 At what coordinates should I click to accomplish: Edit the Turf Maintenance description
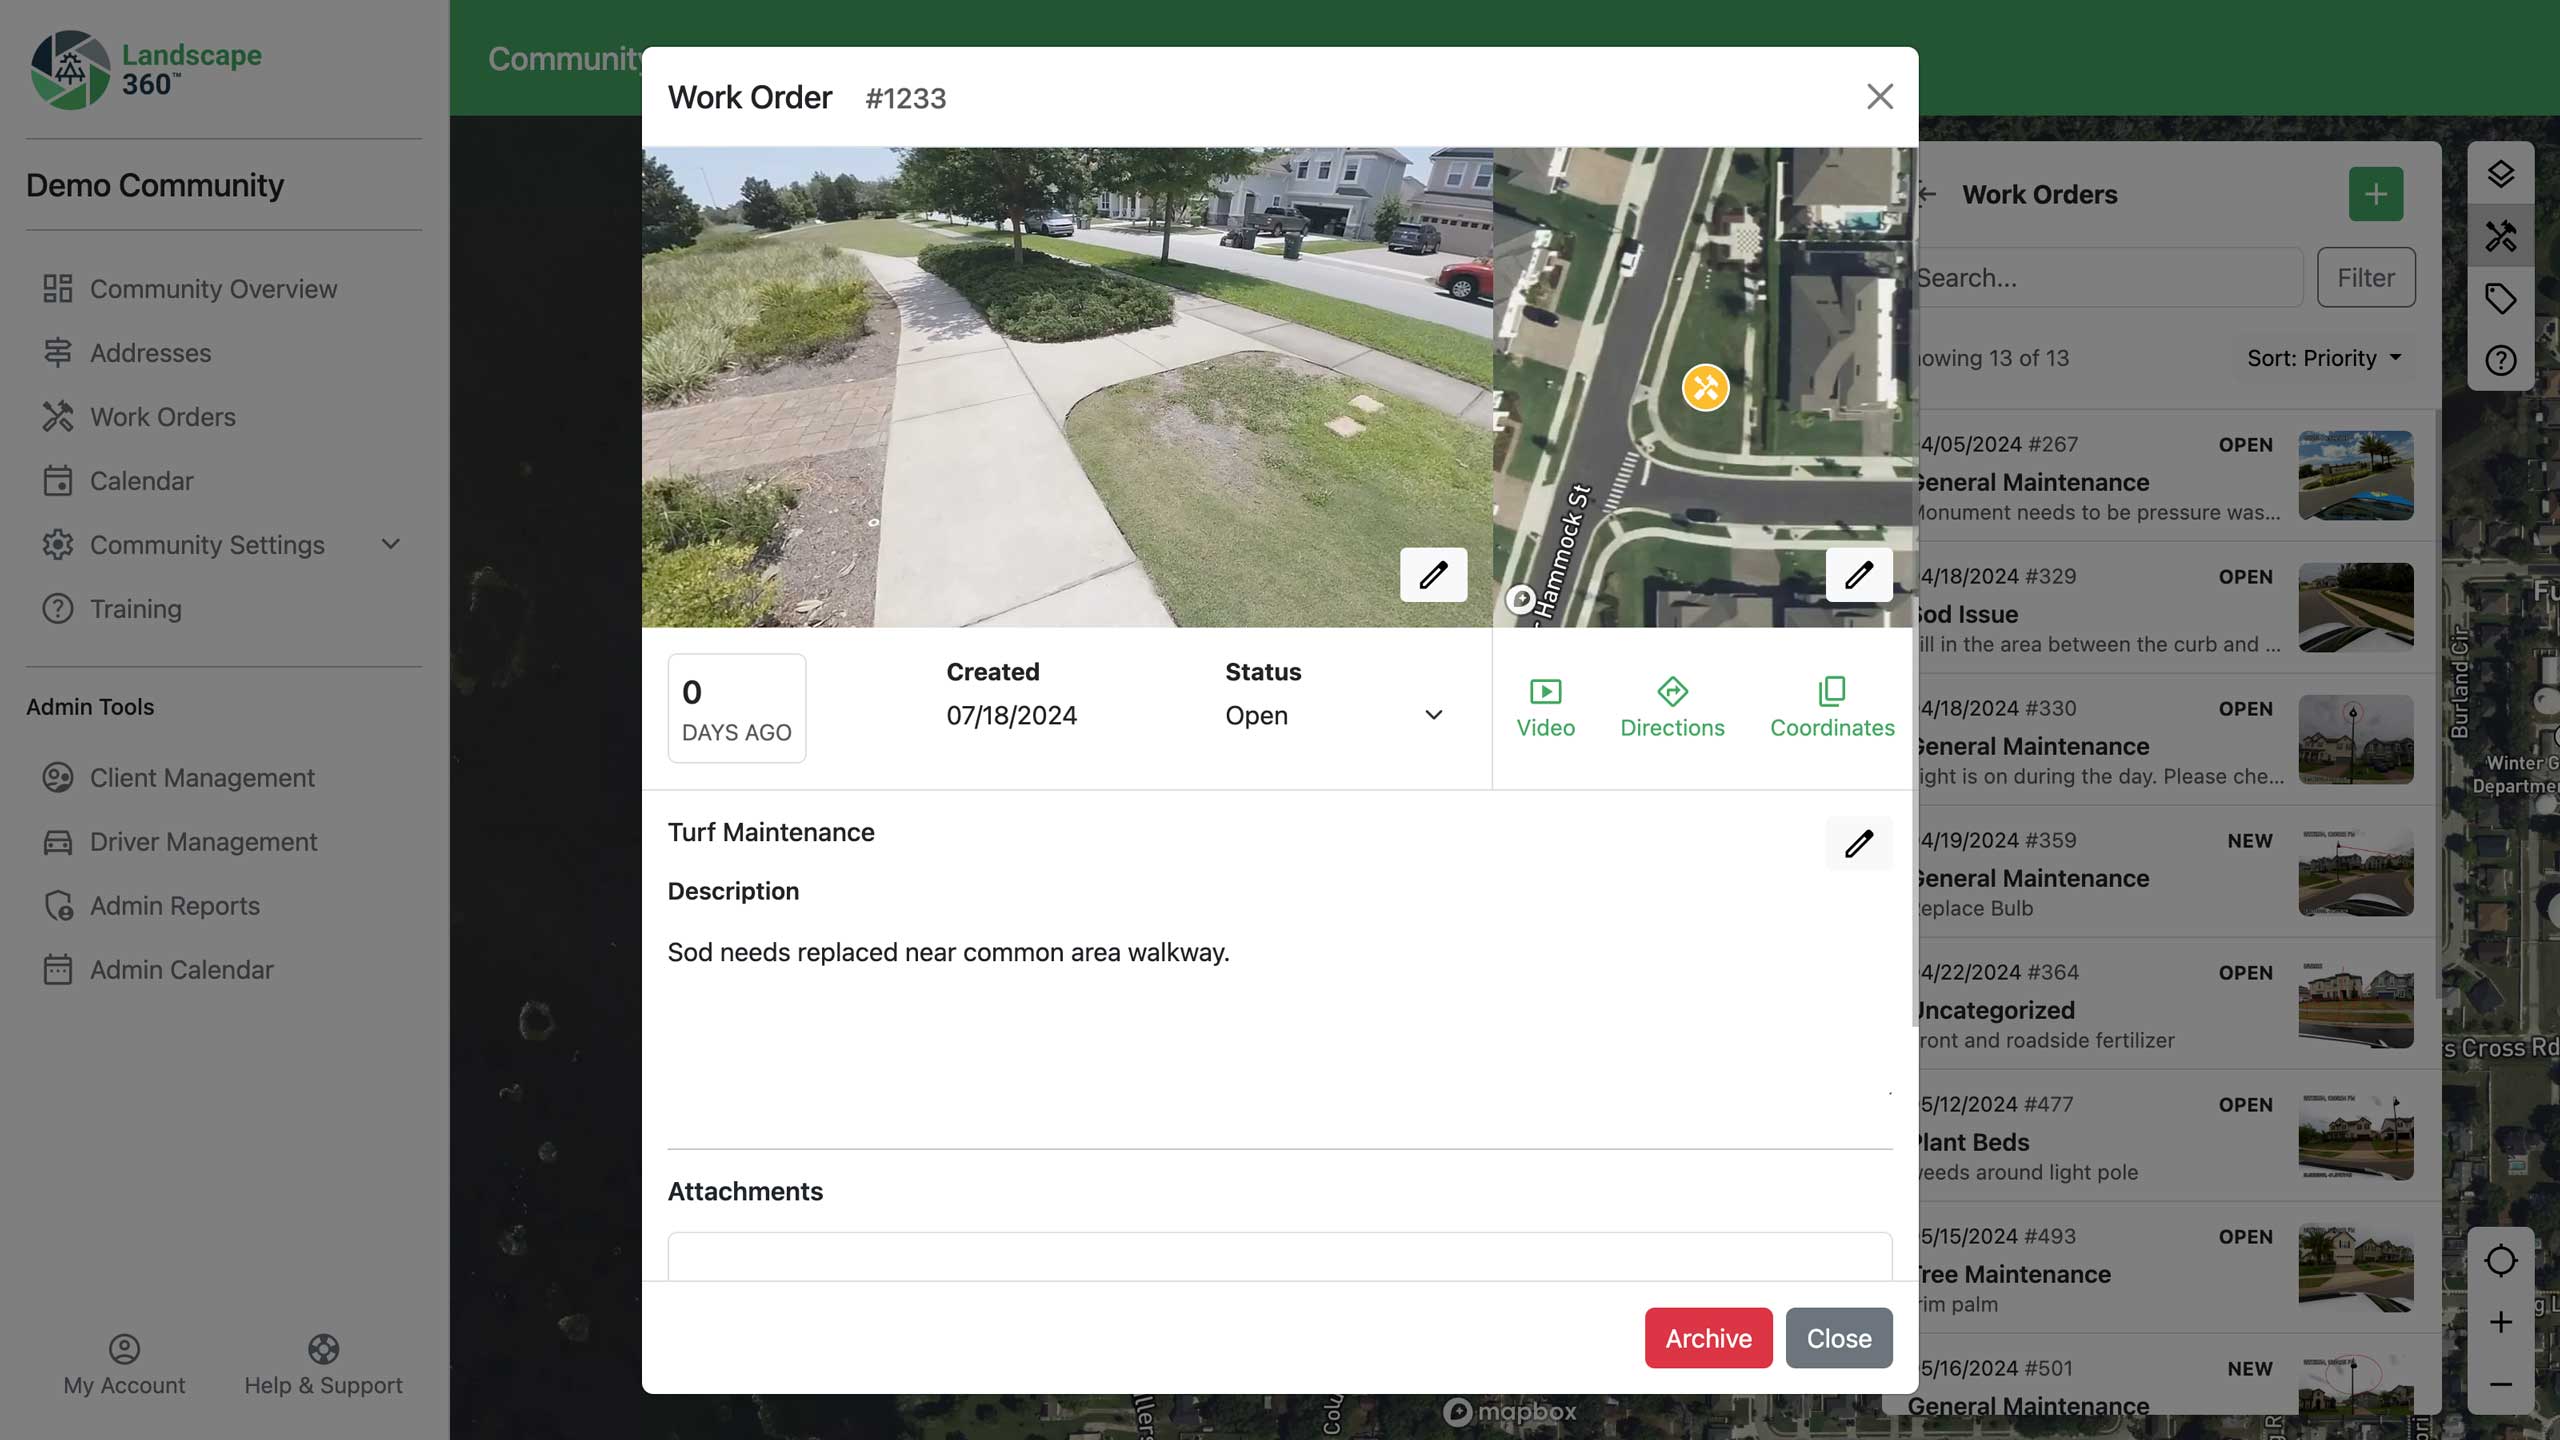(1858, 843)
